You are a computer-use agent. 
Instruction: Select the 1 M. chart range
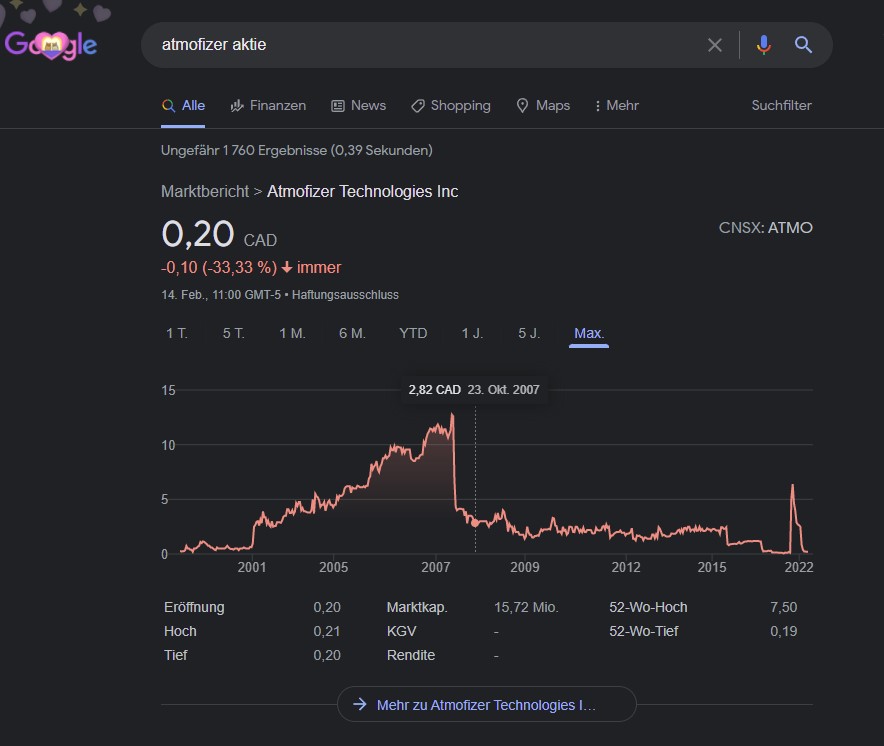pos(292,333)
